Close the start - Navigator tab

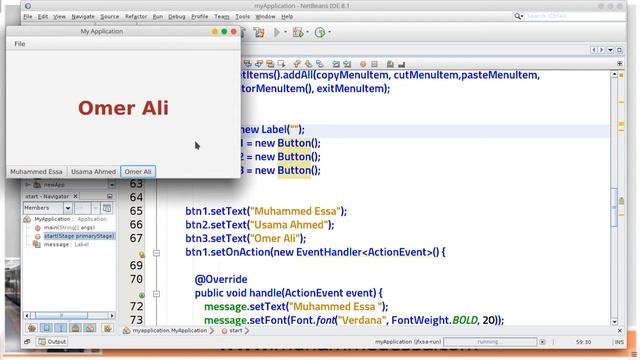click(x=75, y=196)
